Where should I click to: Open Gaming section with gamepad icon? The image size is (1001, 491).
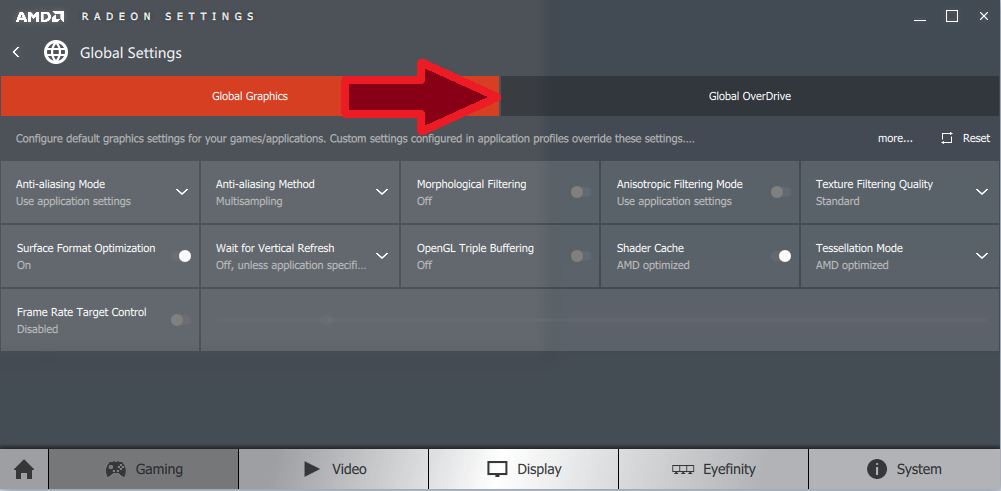tap(144, 469)
